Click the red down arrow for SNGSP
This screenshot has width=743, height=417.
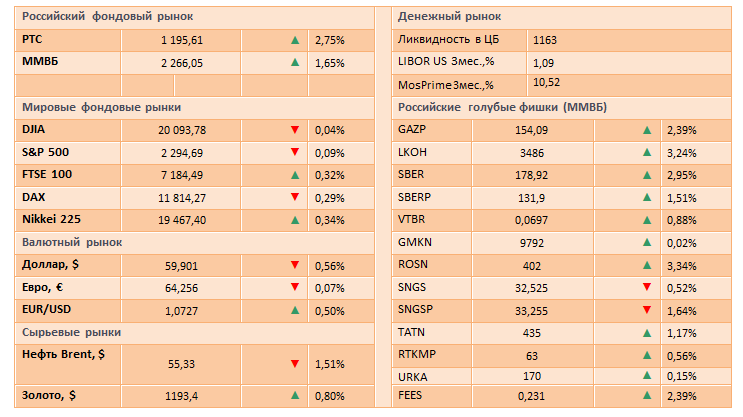pyautogui.click(x=647, y=310)
